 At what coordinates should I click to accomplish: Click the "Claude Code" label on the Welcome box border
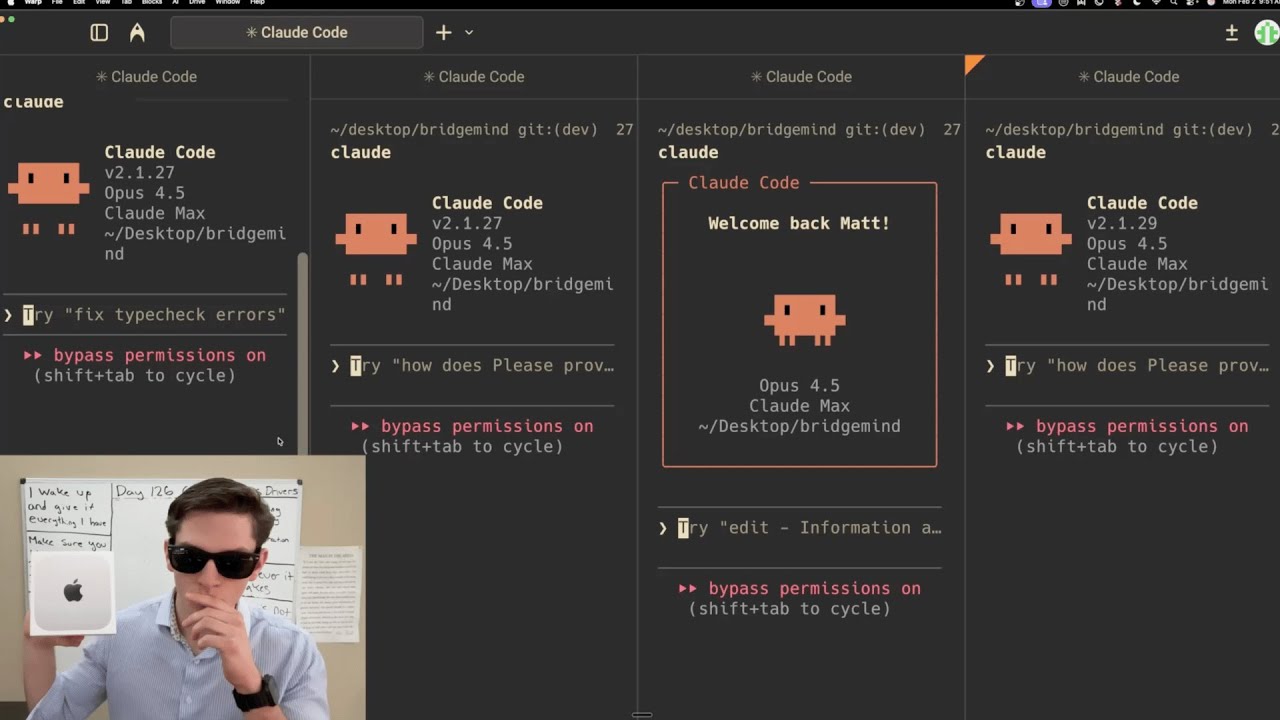pyautogui.click(x=744, y=182)
